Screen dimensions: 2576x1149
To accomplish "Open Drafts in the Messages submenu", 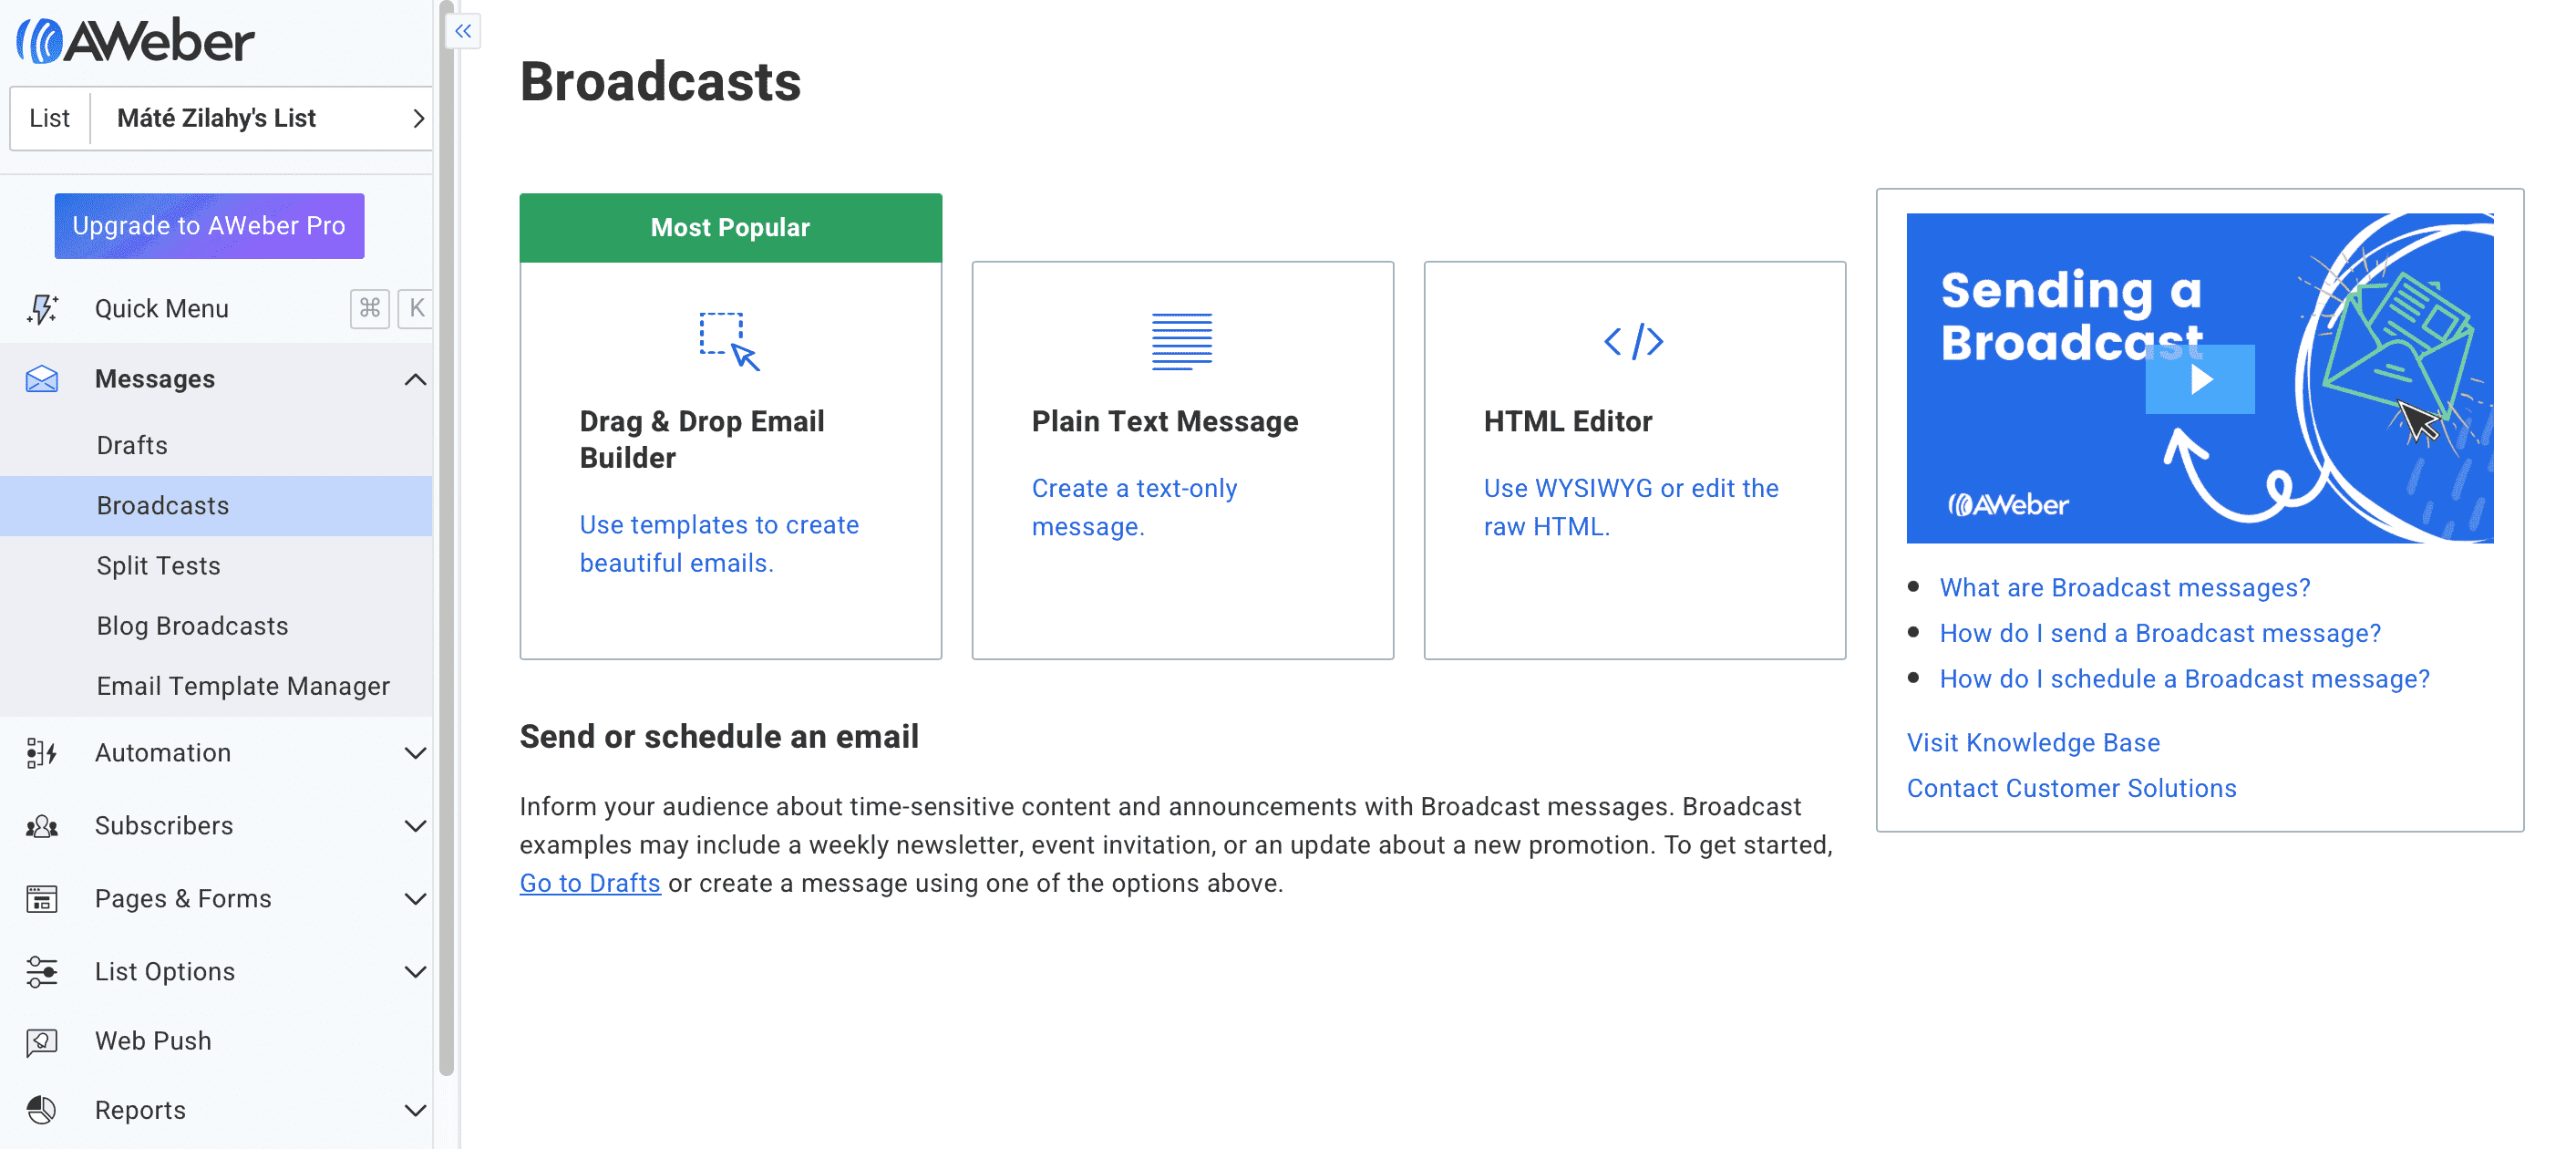I will click(x=132, y=446).
